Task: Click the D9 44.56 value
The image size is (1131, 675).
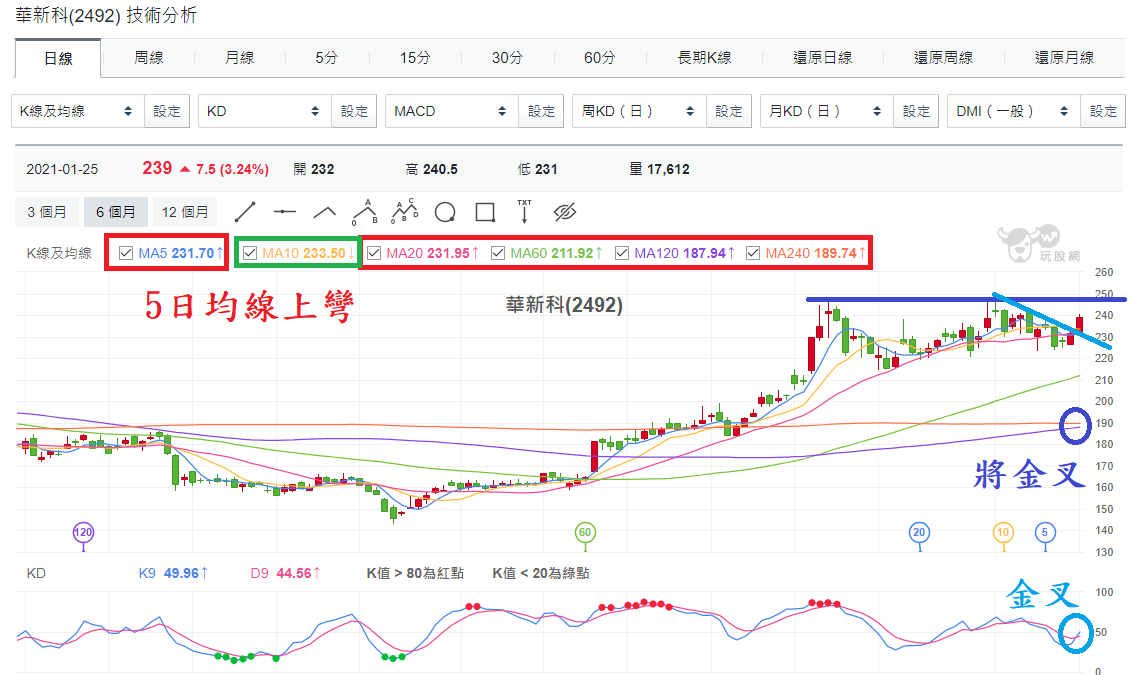Action: (286, 573)
